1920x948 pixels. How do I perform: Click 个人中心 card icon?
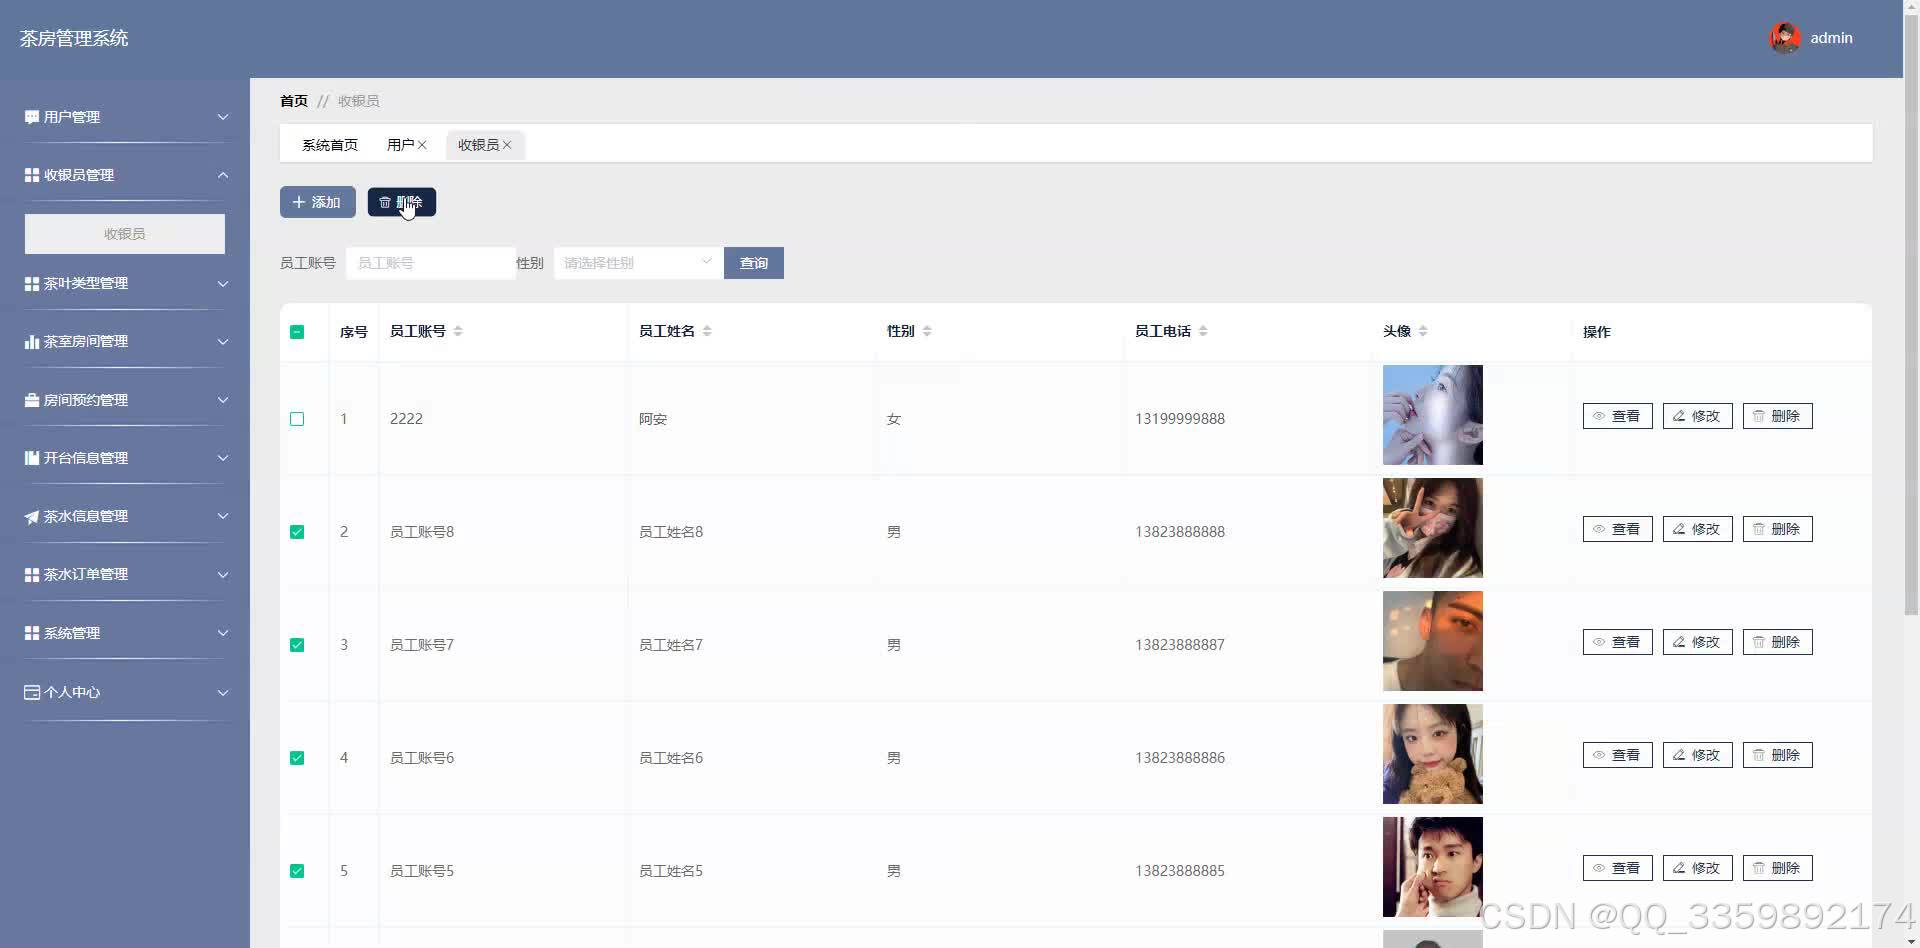click(32, 692)
